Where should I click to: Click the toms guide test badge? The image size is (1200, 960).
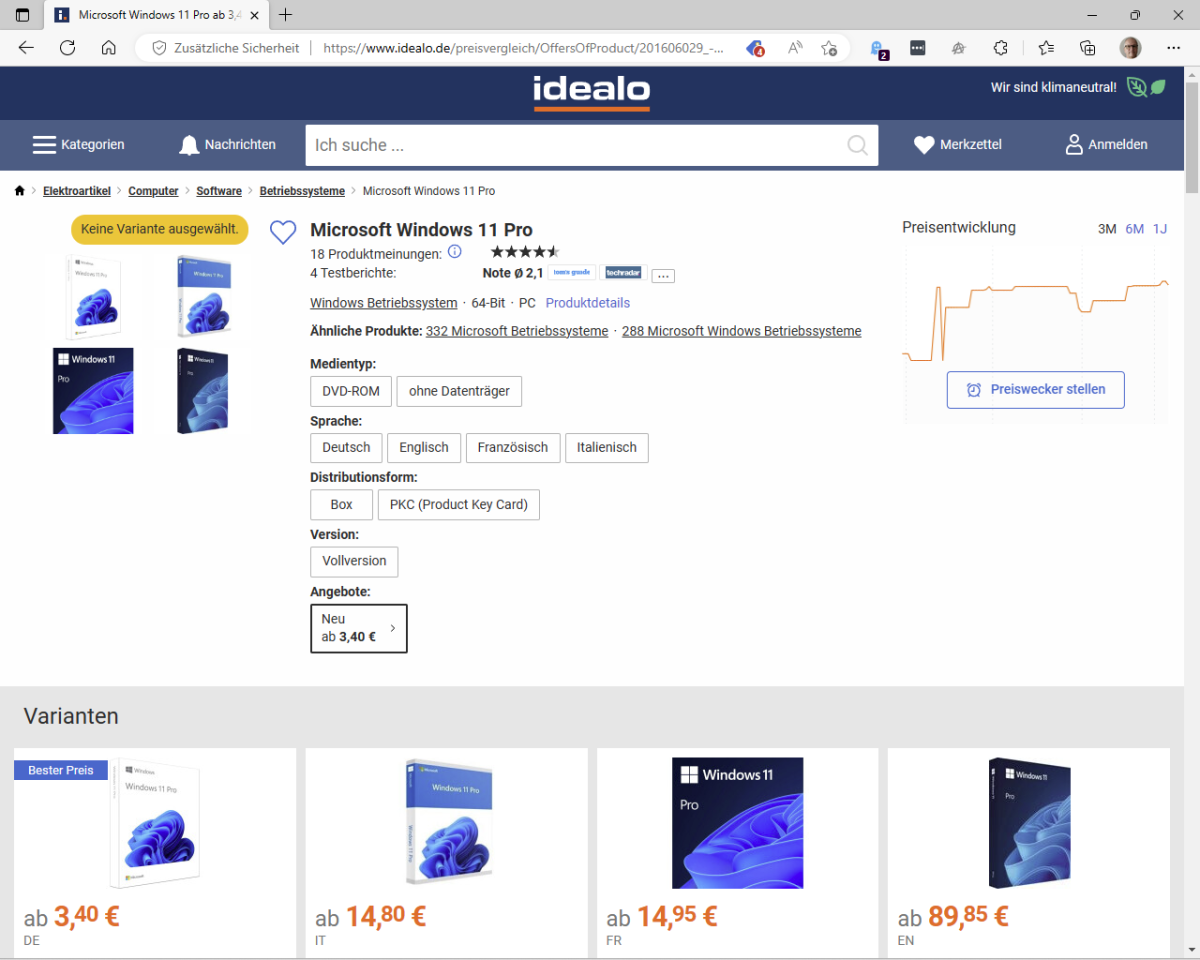572,272
